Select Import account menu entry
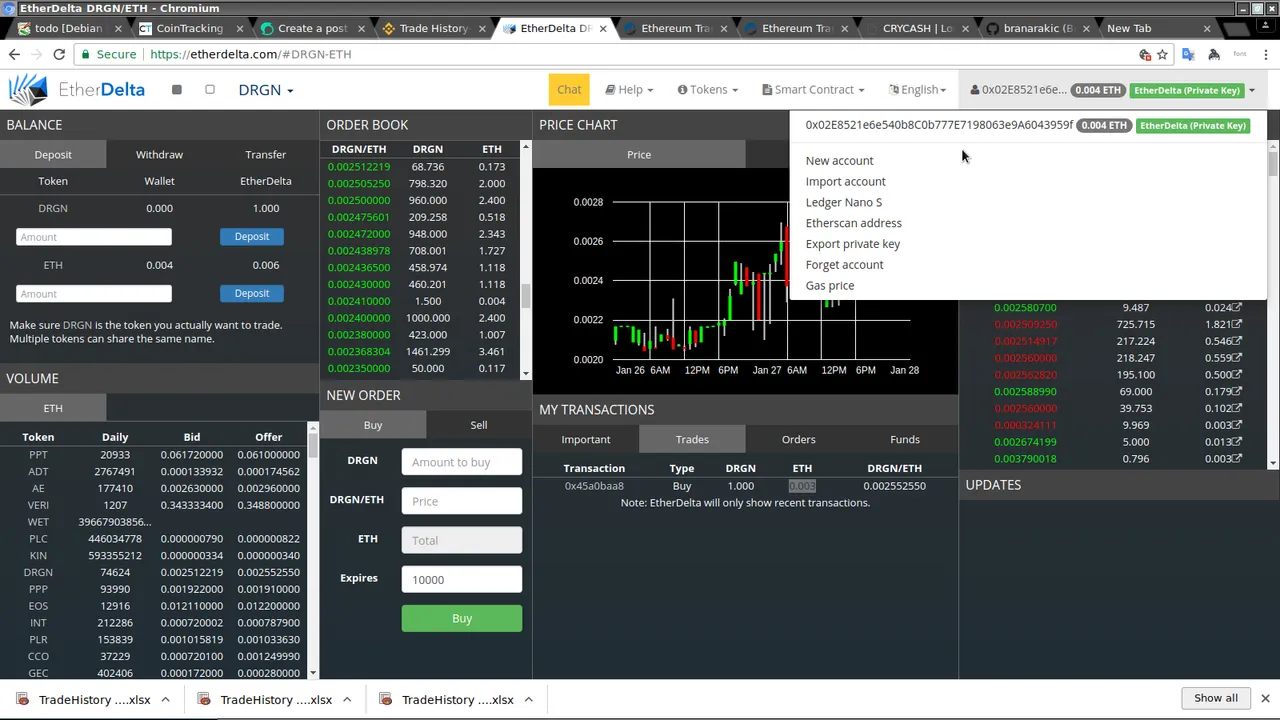Viewport: 1280px width, 720px height. pos(845,181)
